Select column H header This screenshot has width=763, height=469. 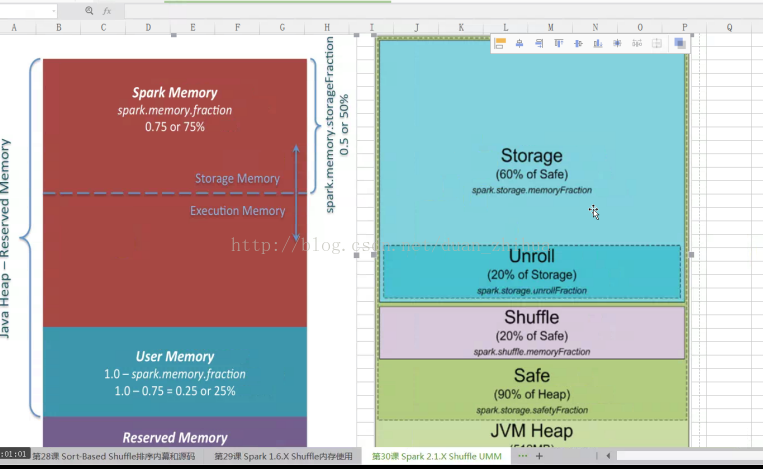pyautogui.click(x=327, y=28)
